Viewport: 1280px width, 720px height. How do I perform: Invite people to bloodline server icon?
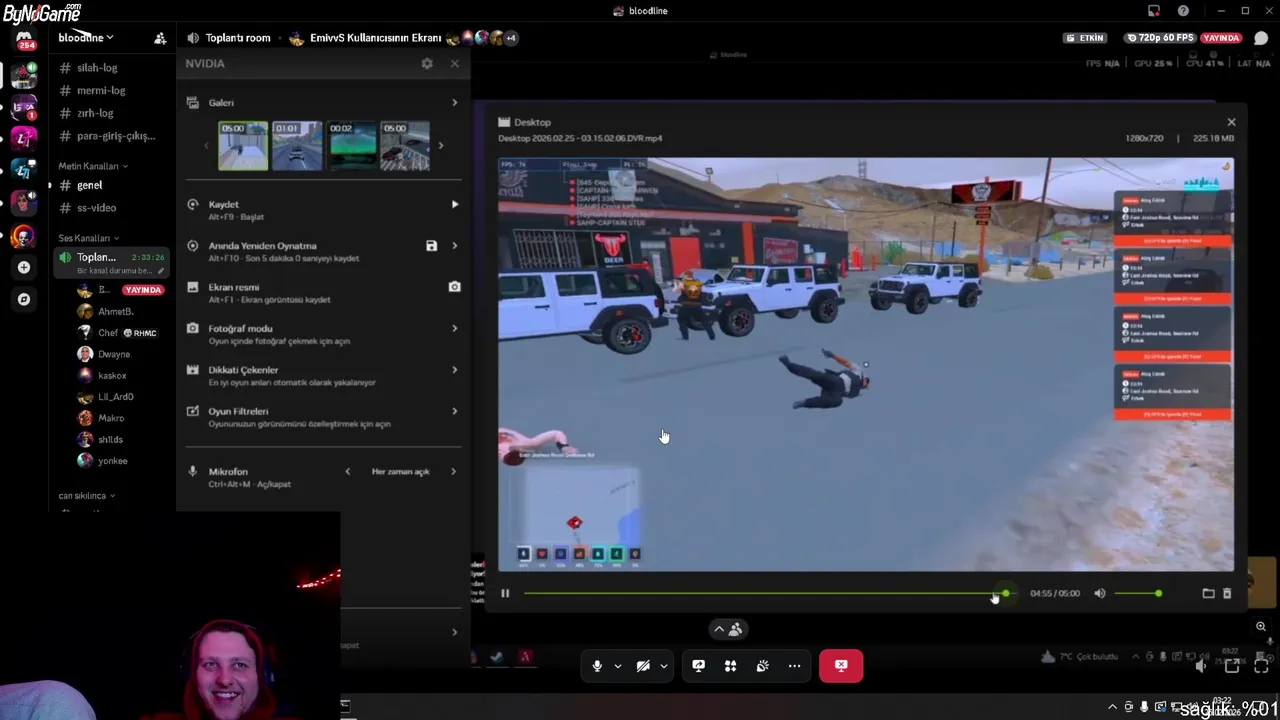coord(160,38)
